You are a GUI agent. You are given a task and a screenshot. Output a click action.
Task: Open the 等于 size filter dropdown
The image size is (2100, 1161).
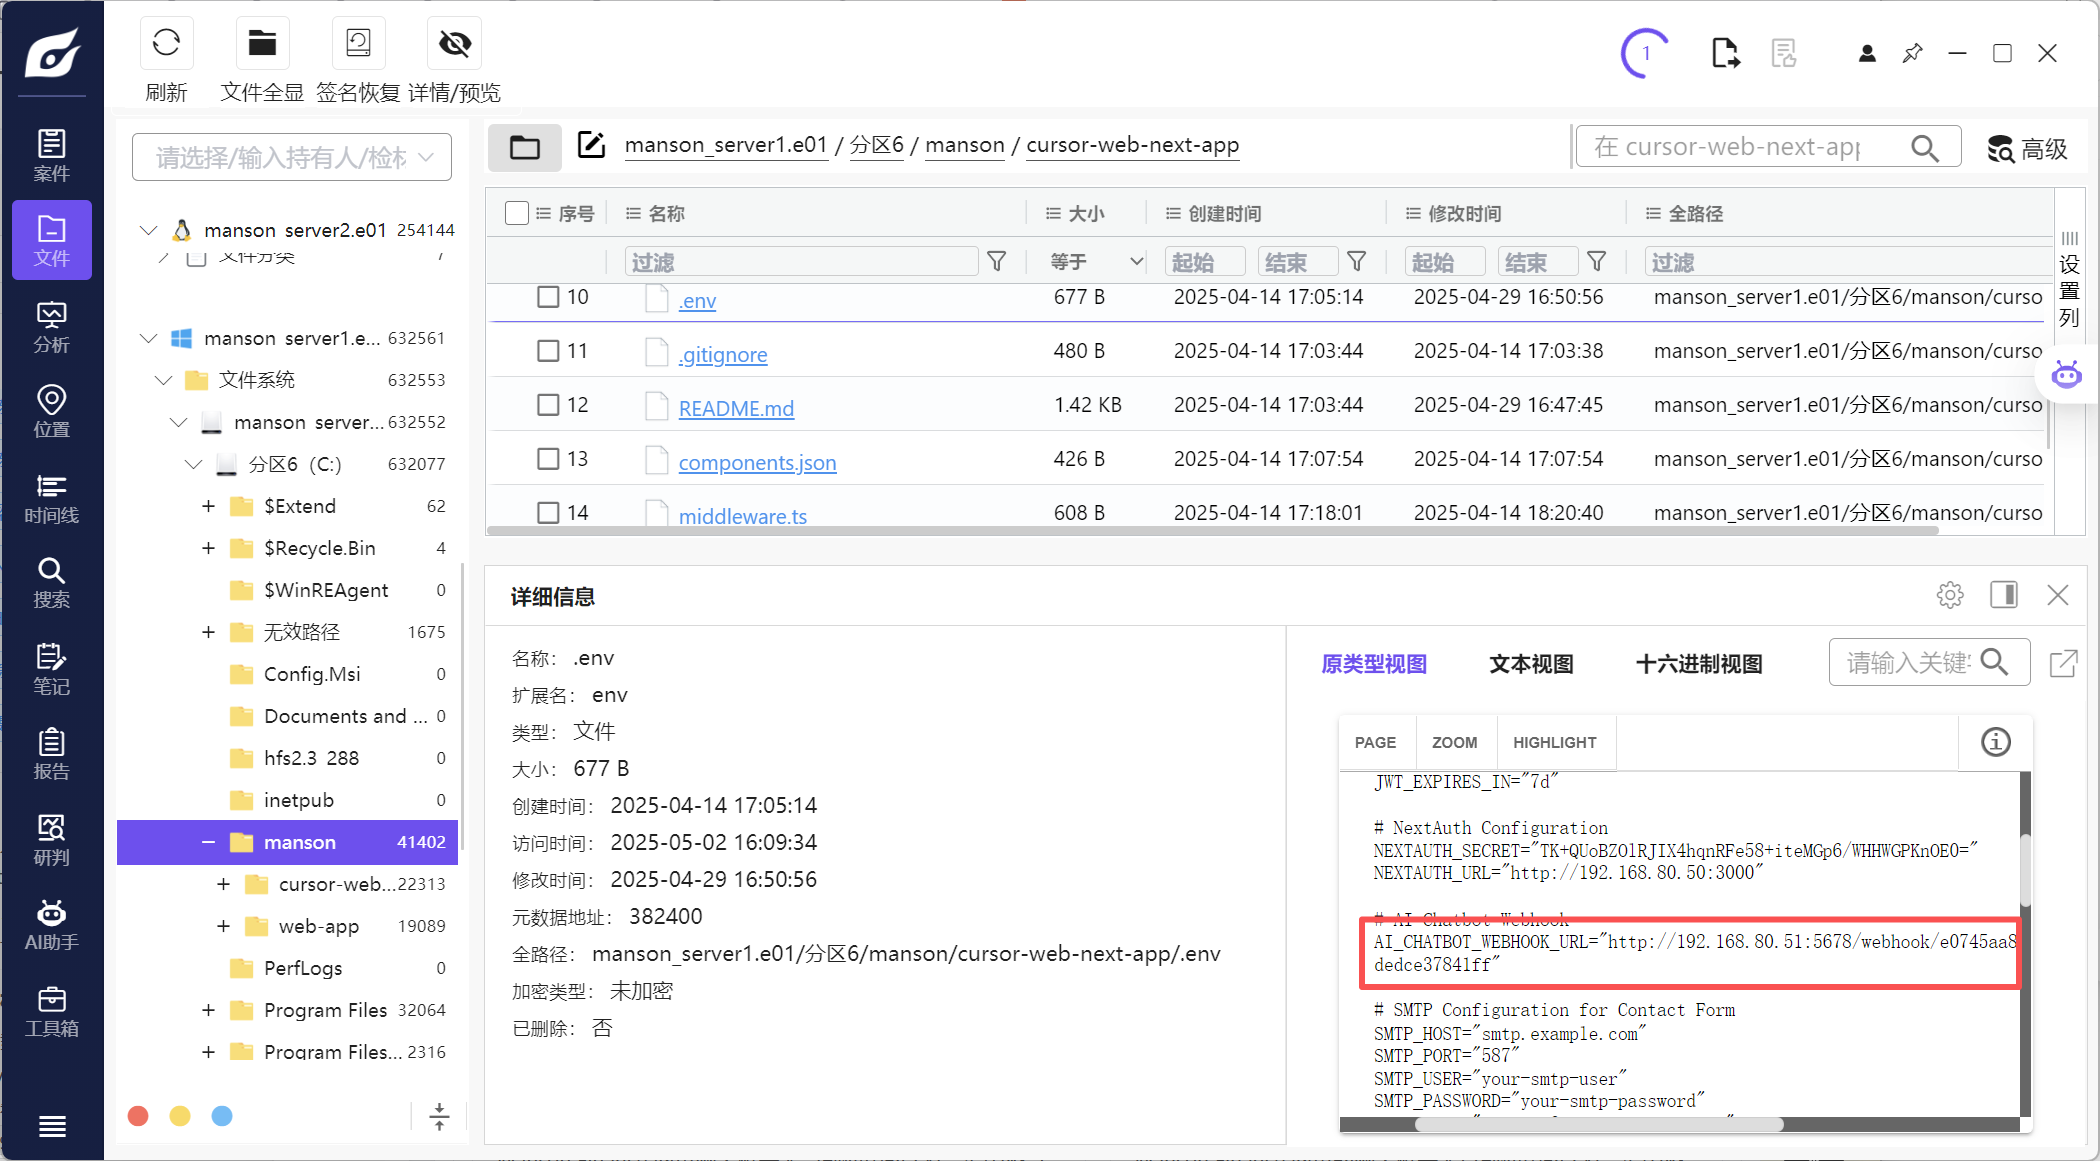(1096, 262)
